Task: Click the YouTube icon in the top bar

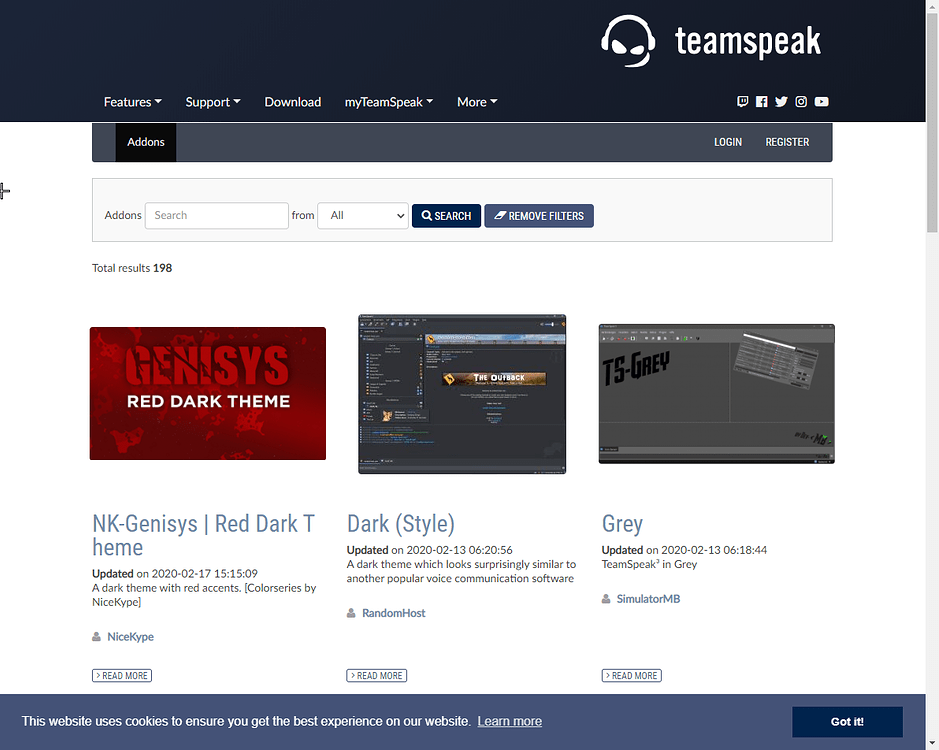Action: 821,101
